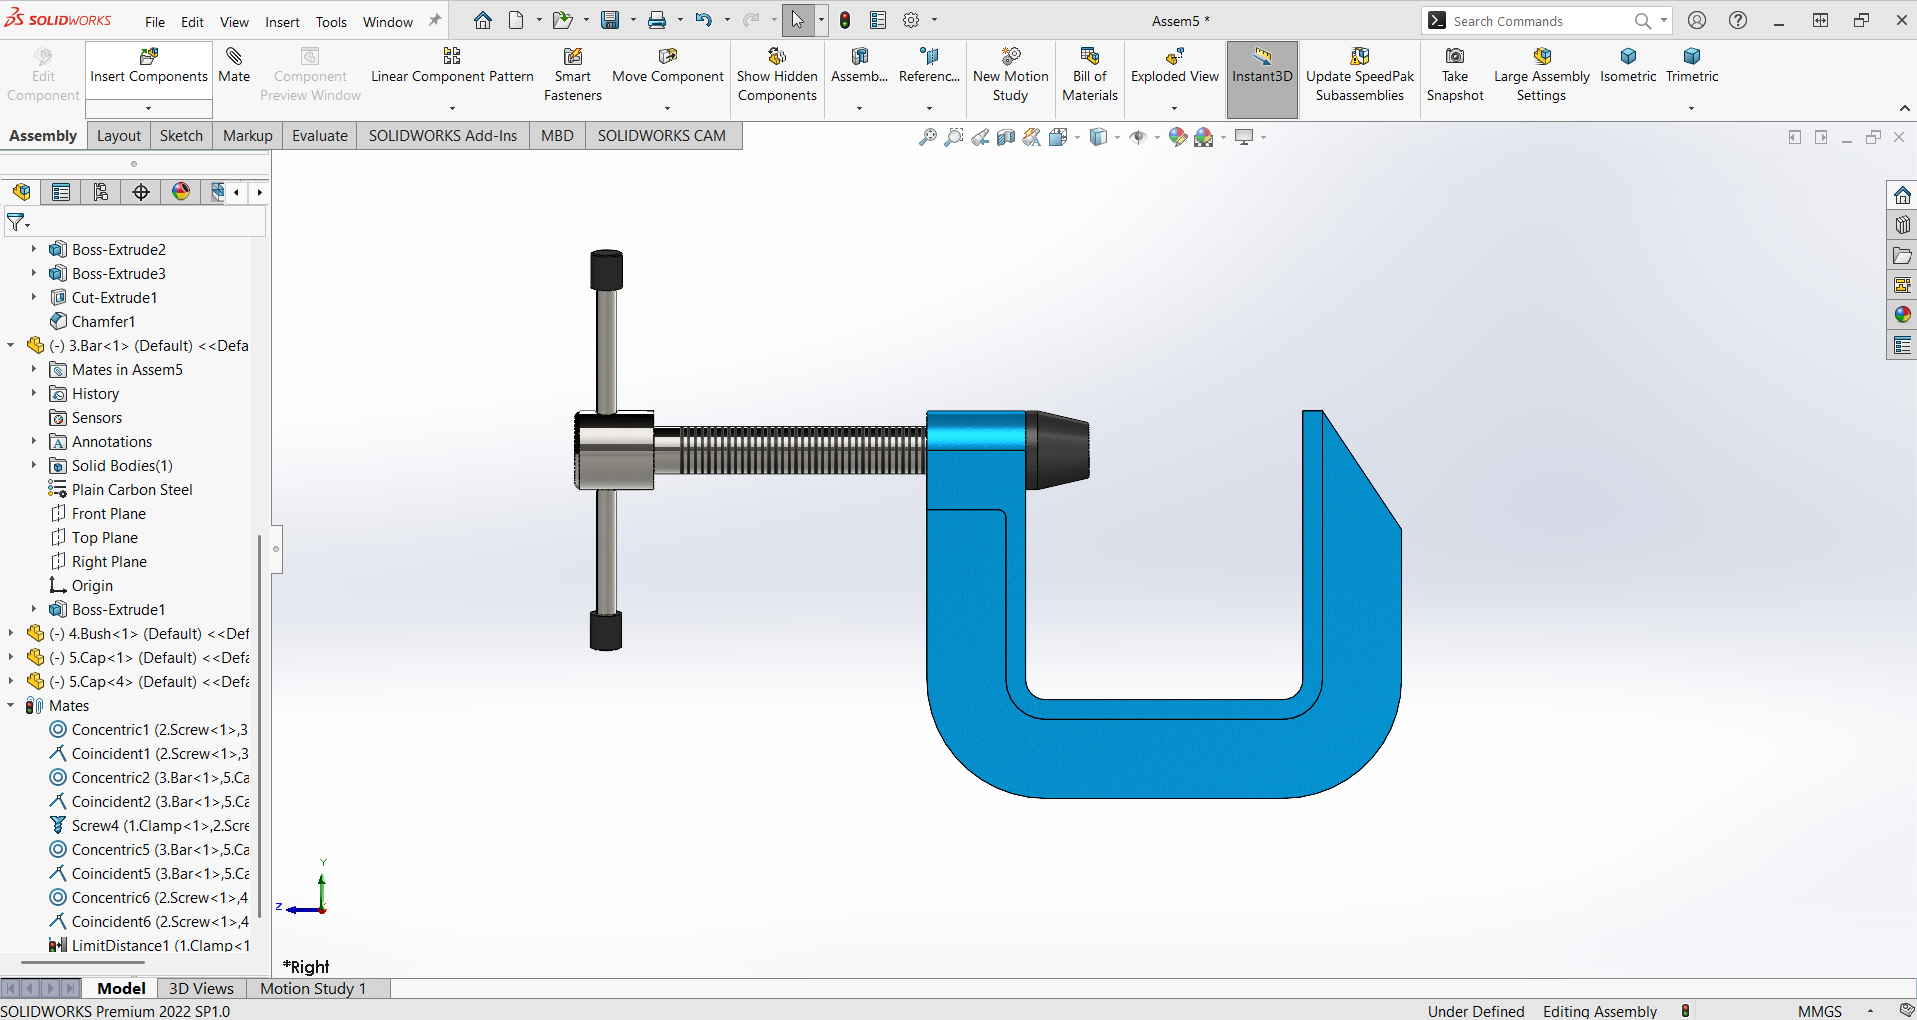Start a New Motion Study
Image resolution: width=1917 pixels, height=1020 pixels.
[1010, 74]
